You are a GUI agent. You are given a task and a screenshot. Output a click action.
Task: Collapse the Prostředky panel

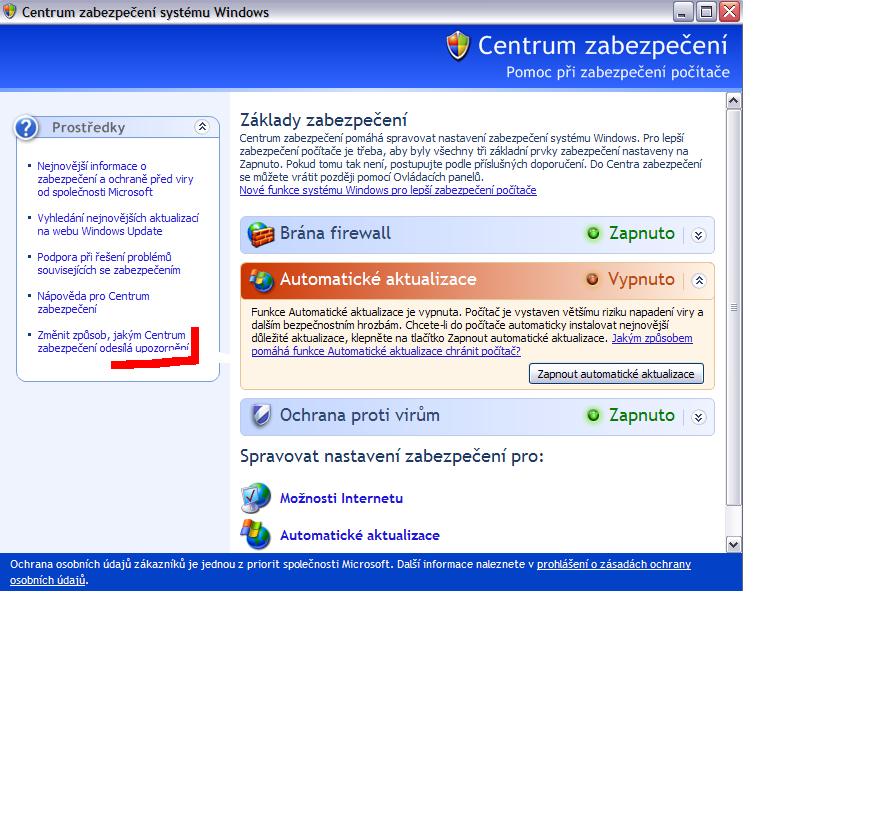(202, 127)
